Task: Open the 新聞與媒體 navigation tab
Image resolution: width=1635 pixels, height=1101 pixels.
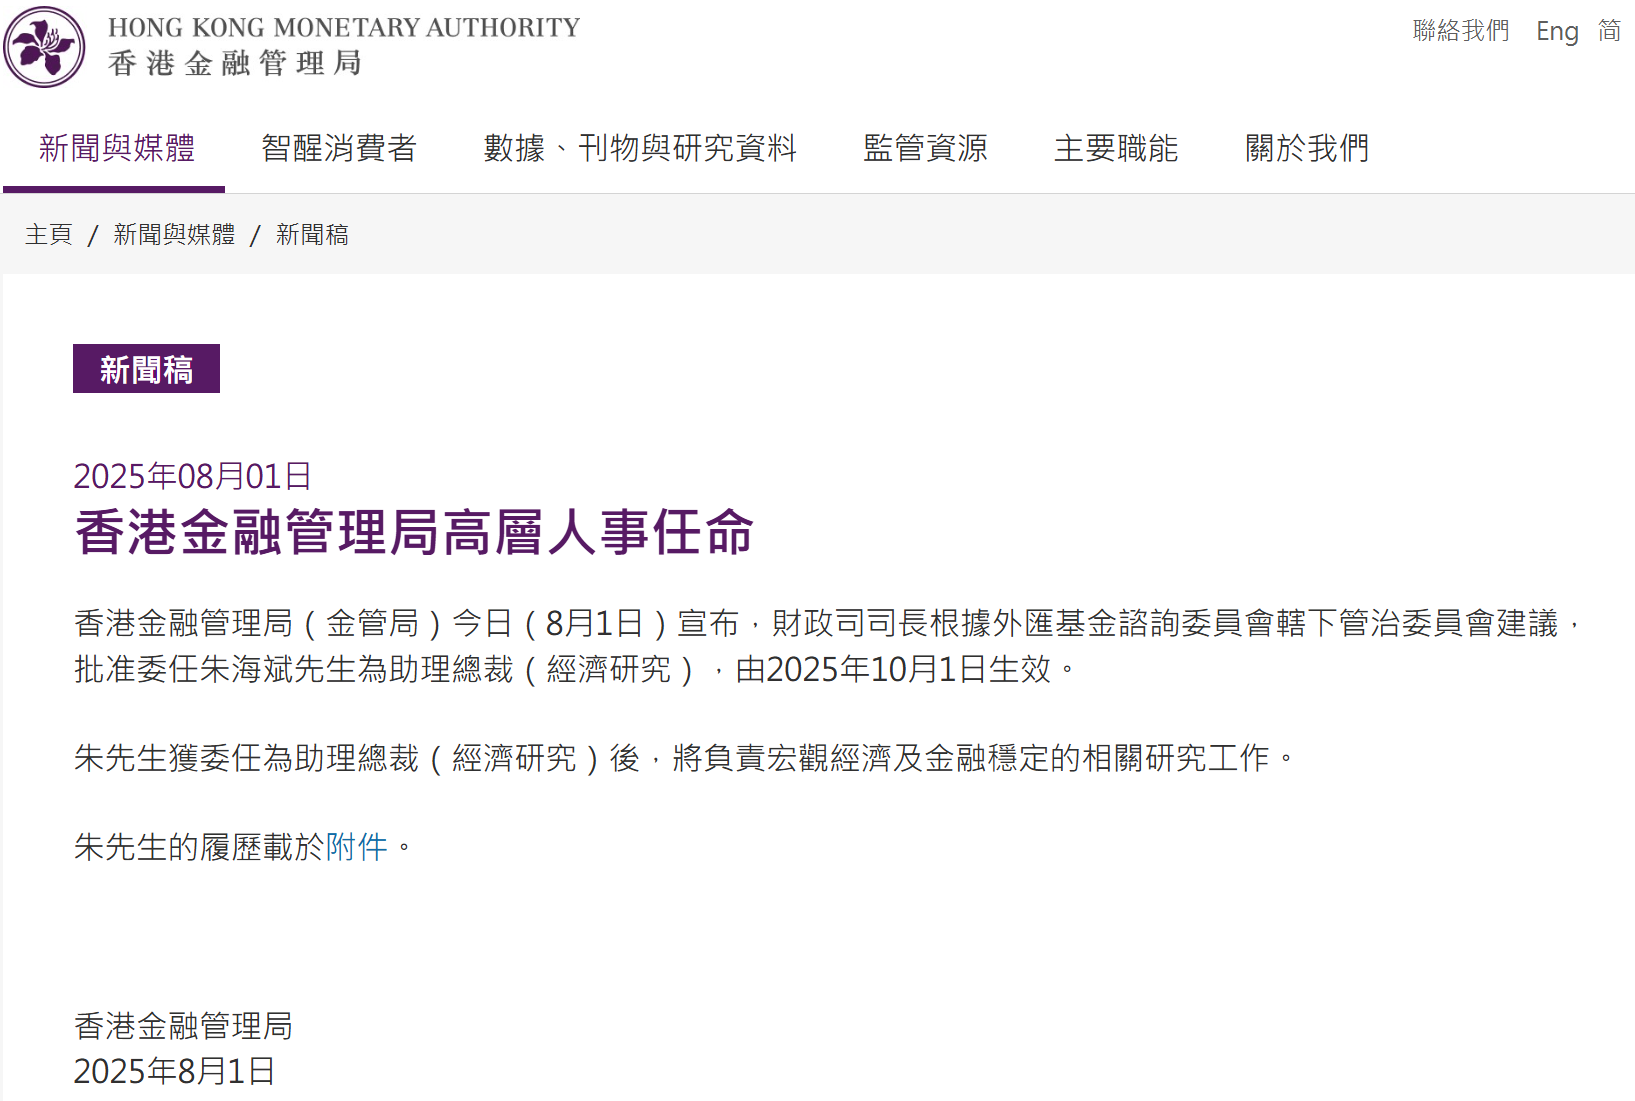Action: 116,148
